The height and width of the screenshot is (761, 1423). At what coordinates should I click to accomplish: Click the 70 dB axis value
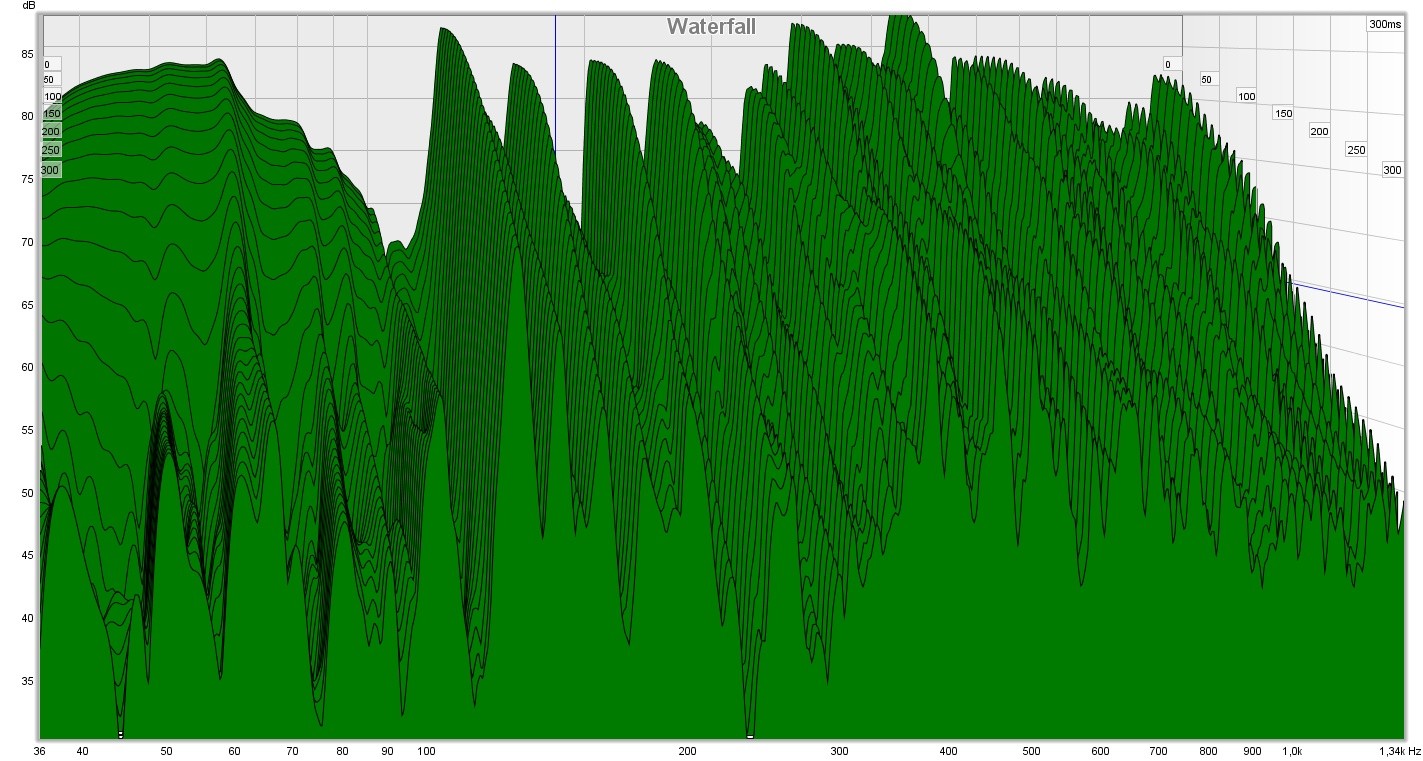click(x=29, y=242)
